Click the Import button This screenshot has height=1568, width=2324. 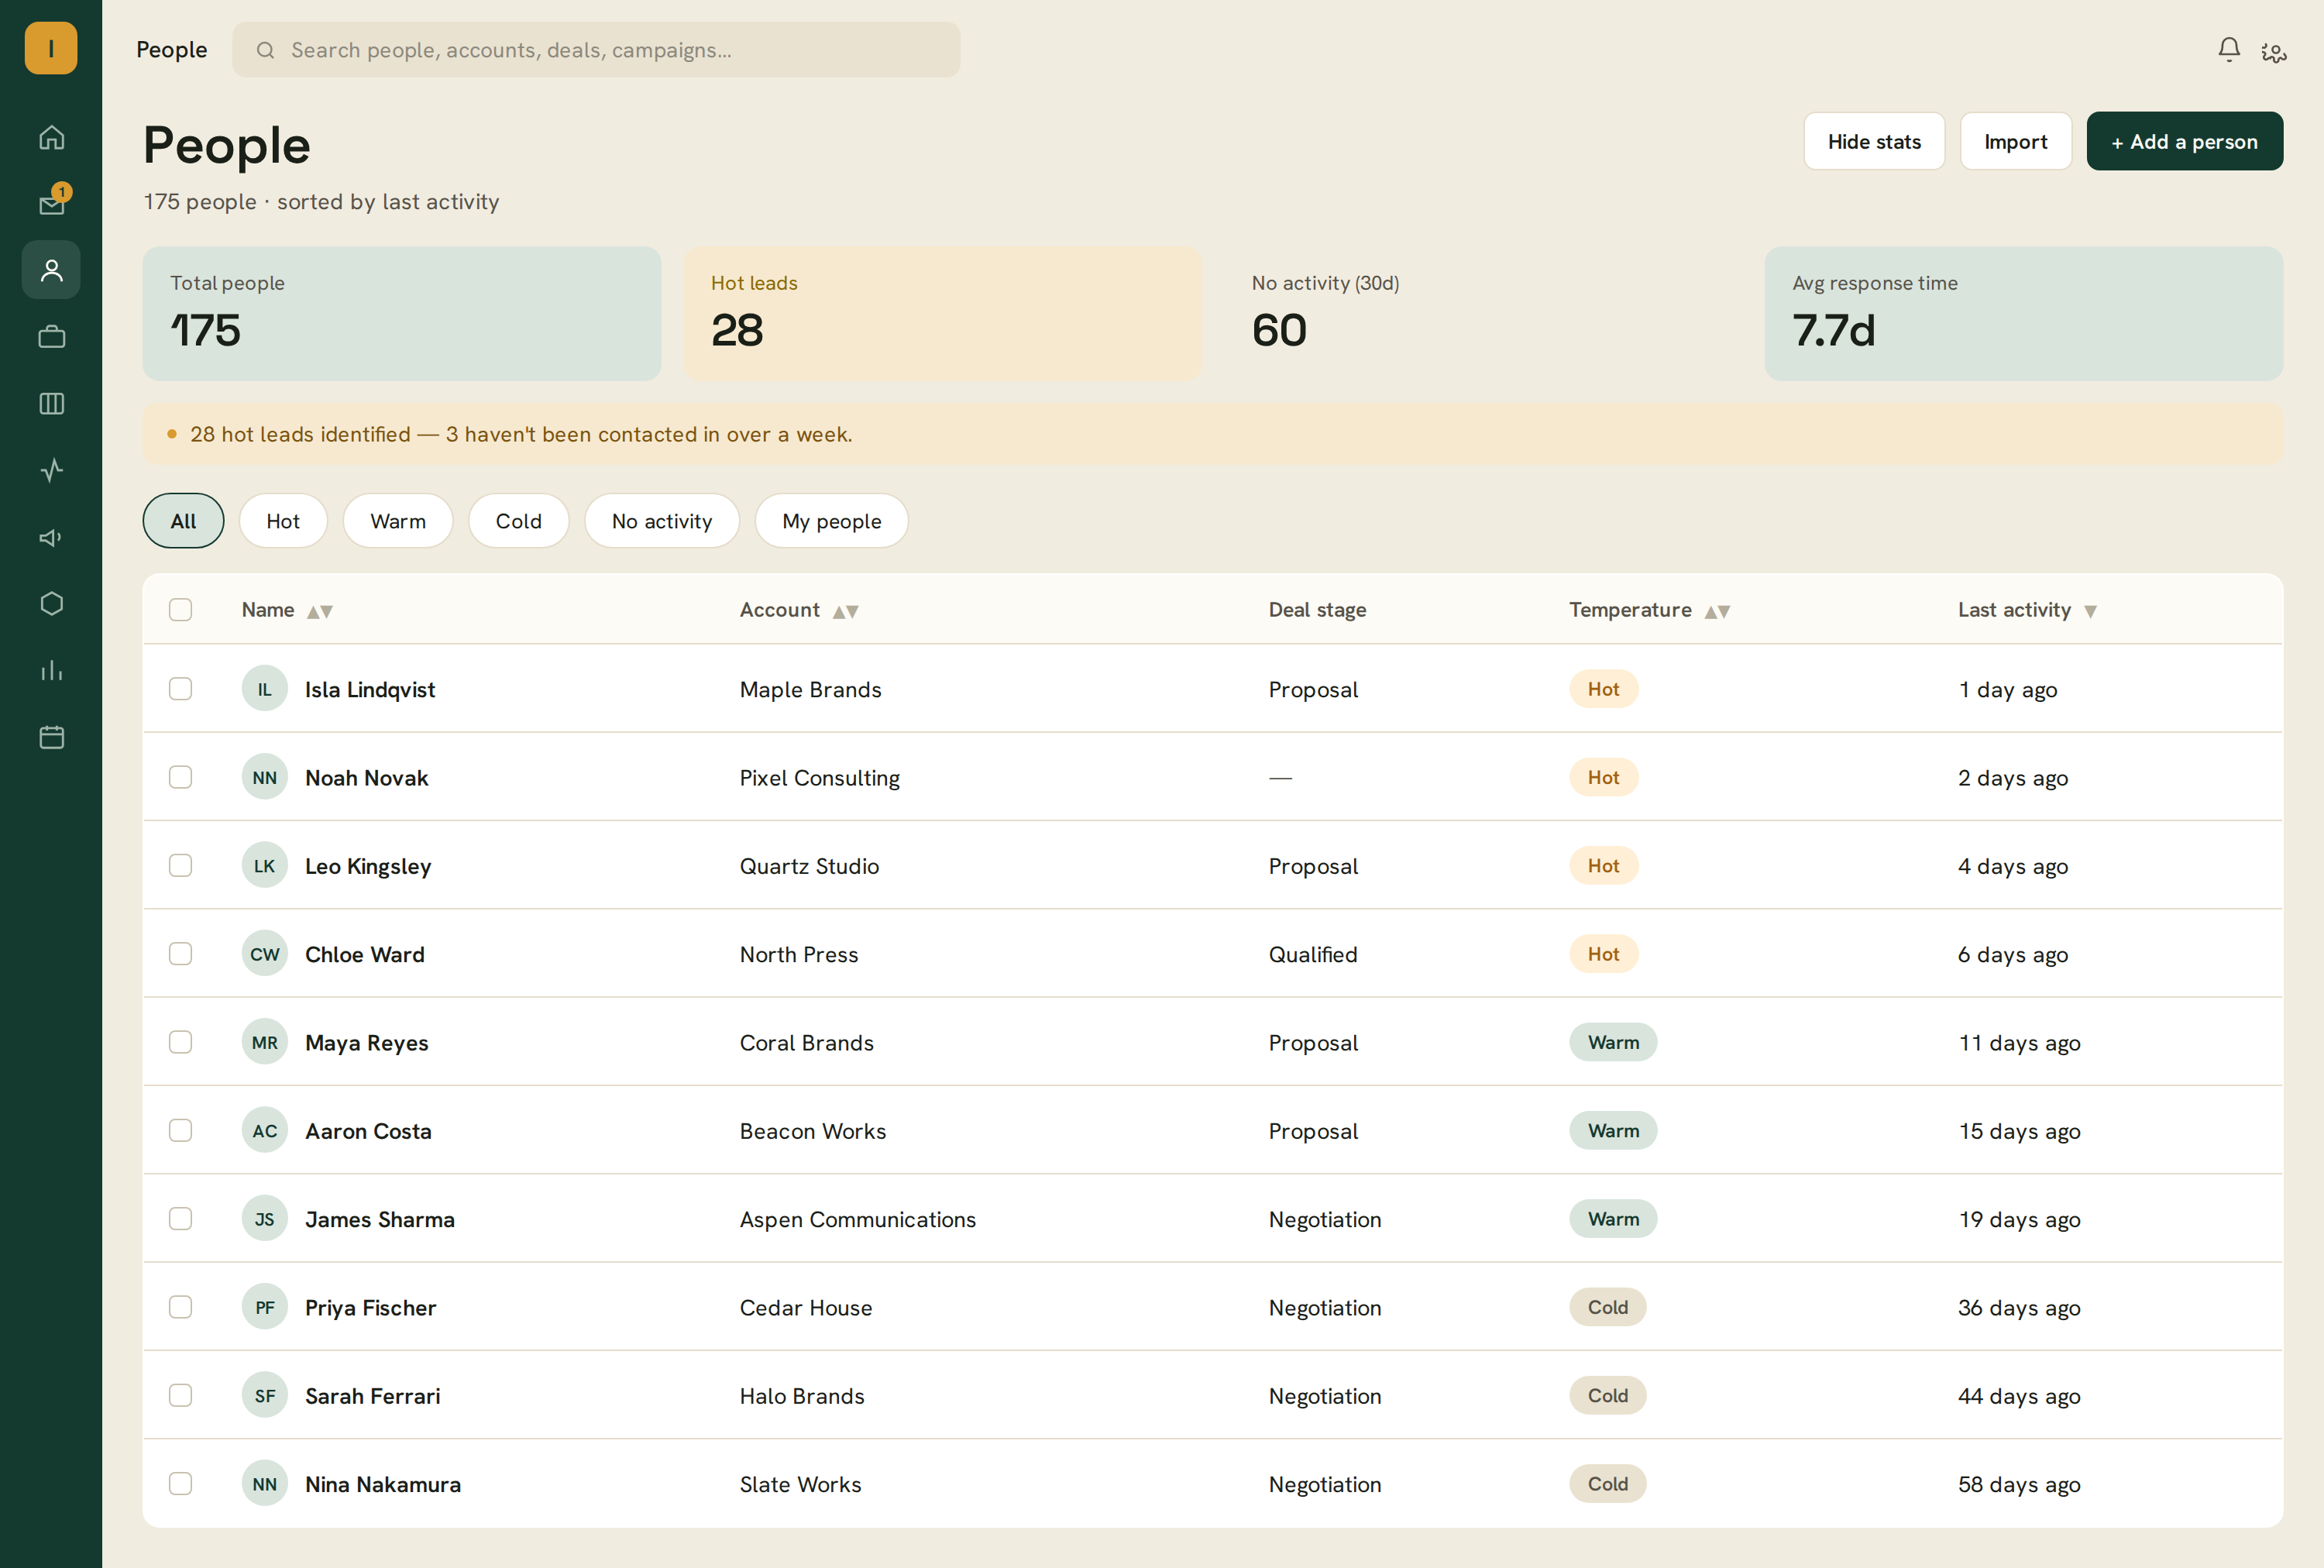(2016, 141)
